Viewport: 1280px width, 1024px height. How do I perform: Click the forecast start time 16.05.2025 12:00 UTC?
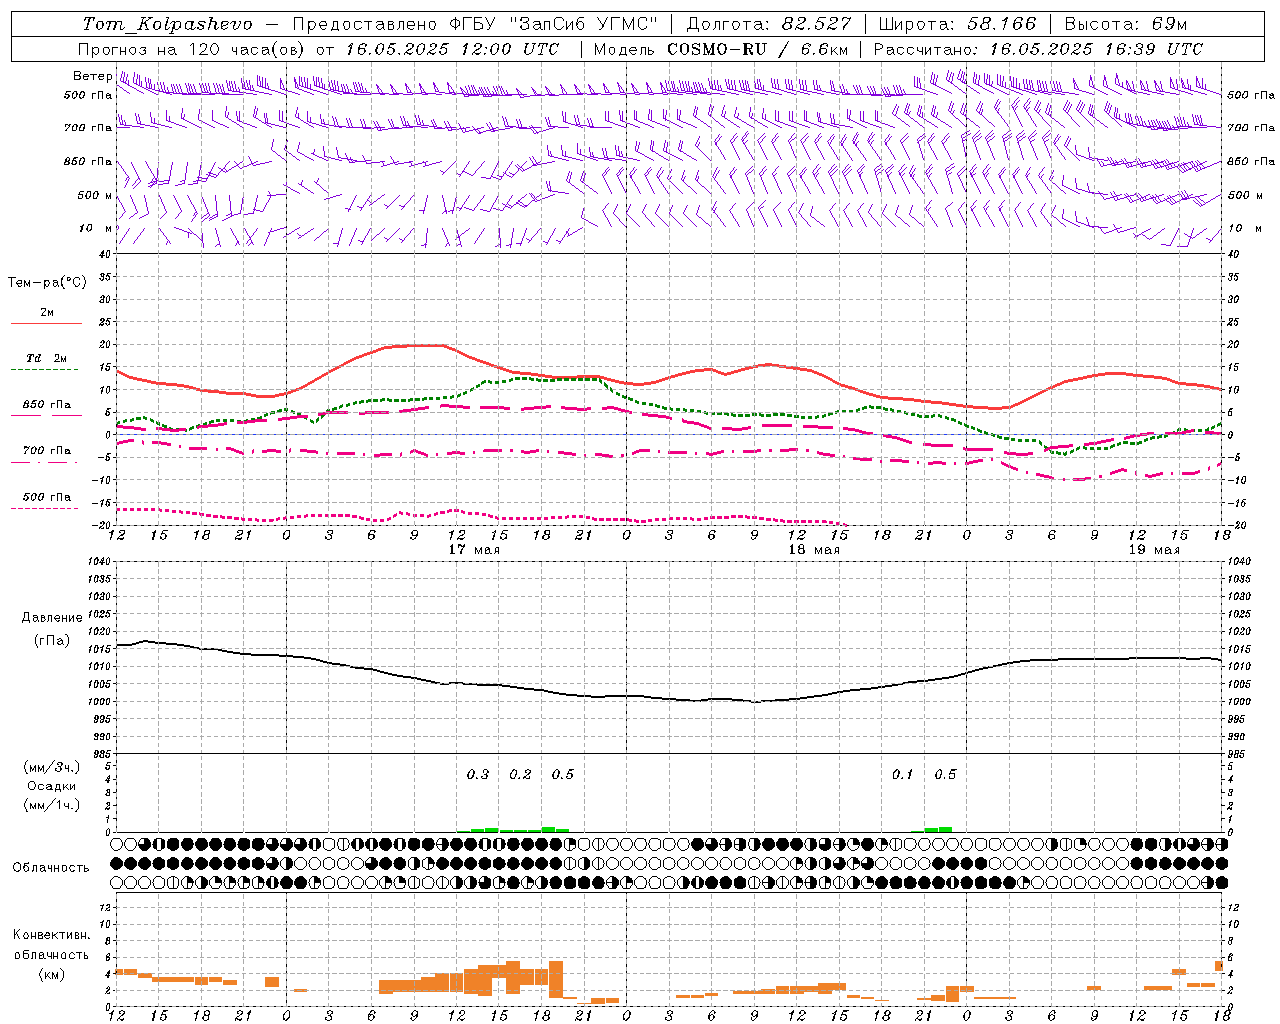pyautogui.click(x=453, y=49)
